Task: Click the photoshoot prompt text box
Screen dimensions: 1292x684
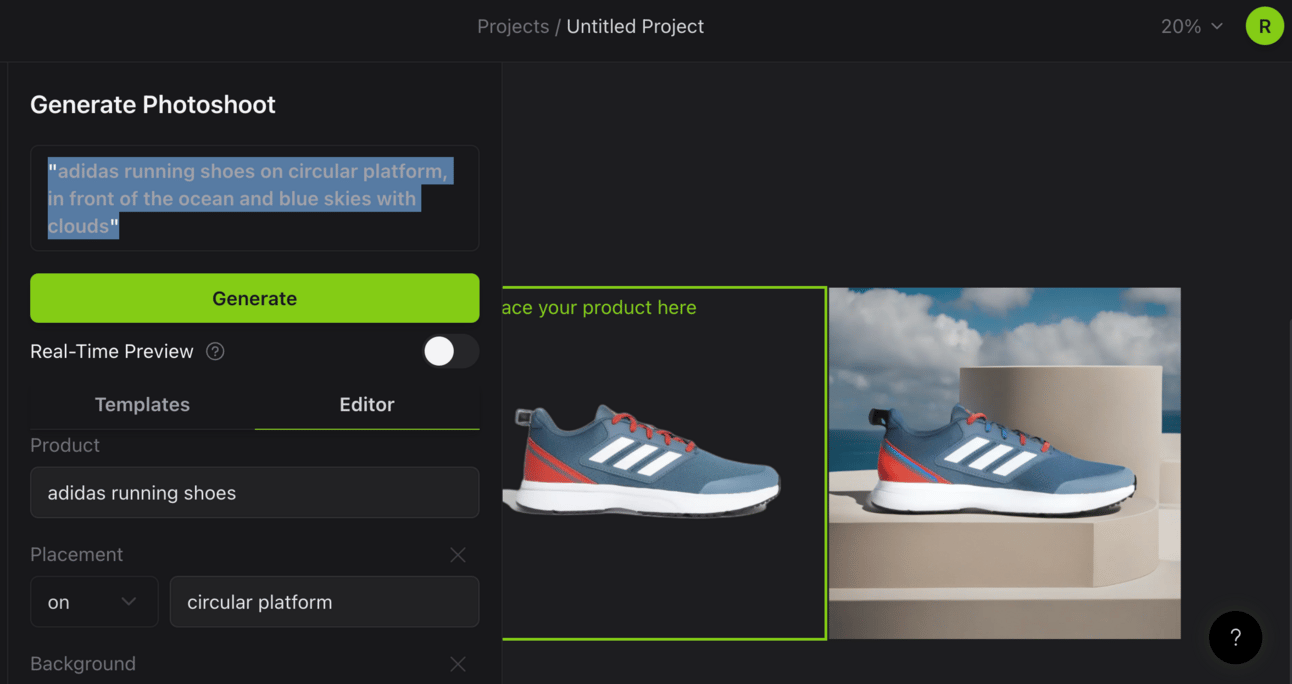Action: [255, 198]
